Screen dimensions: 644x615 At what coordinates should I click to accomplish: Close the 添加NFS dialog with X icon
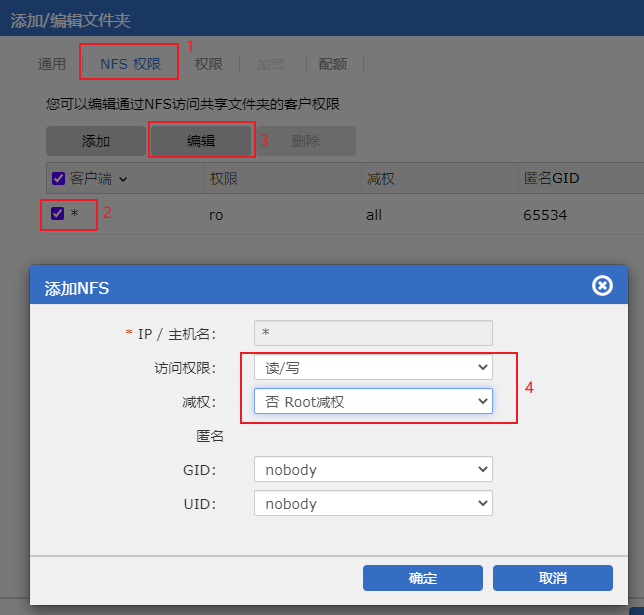(x=602, y=286)
